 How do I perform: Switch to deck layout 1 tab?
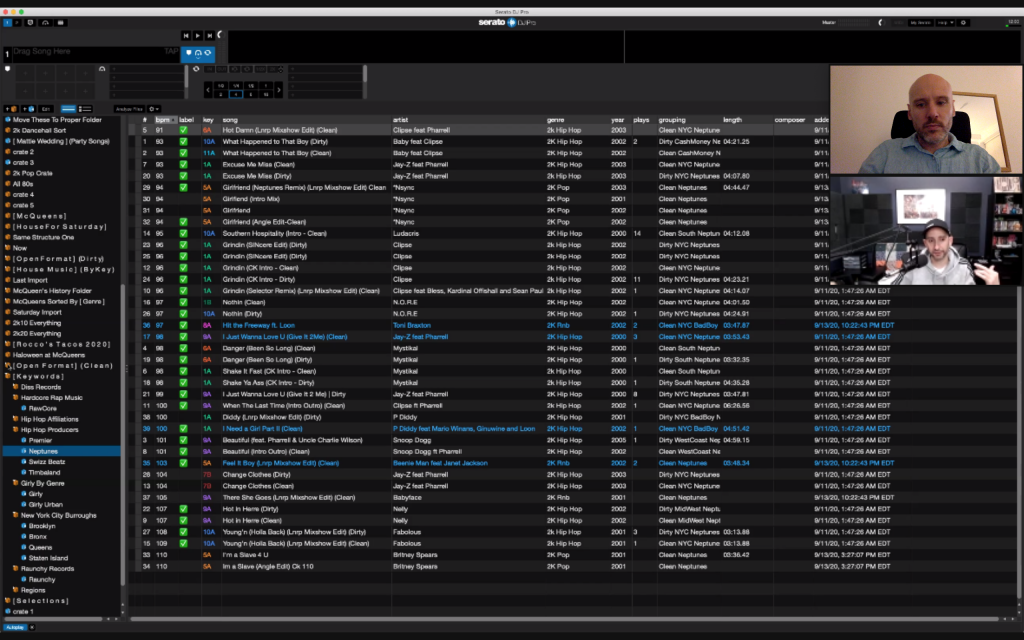[8, 22]
